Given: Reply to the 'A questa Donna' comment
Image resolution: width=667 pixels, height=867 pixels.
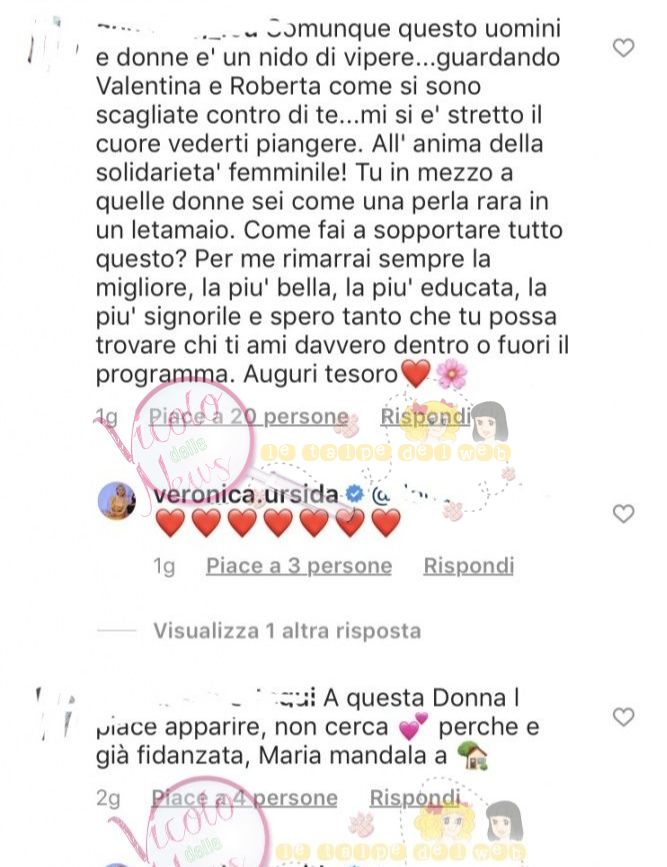Looking at the screenshot, I should 415,798.
